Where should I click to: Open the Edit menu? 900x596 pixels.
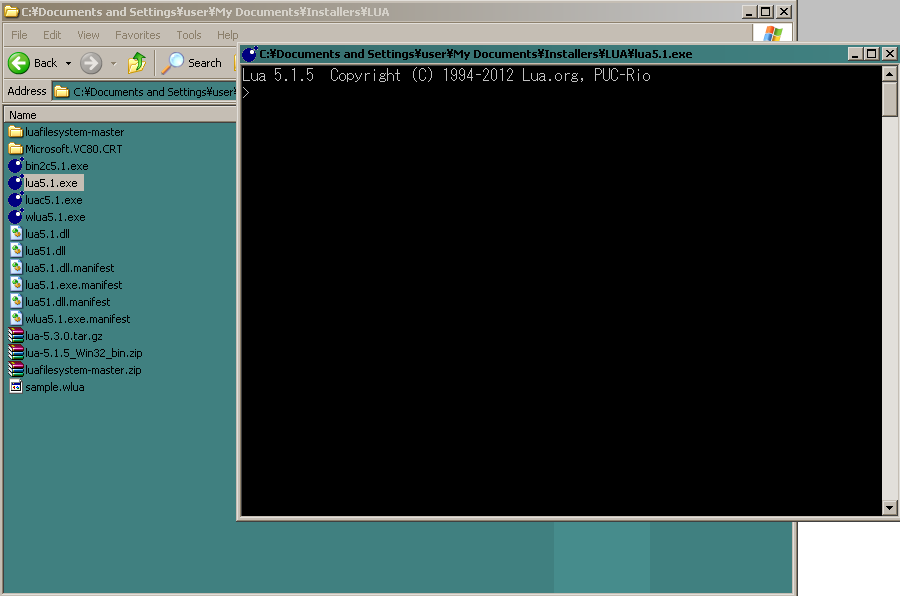(52, 35)
